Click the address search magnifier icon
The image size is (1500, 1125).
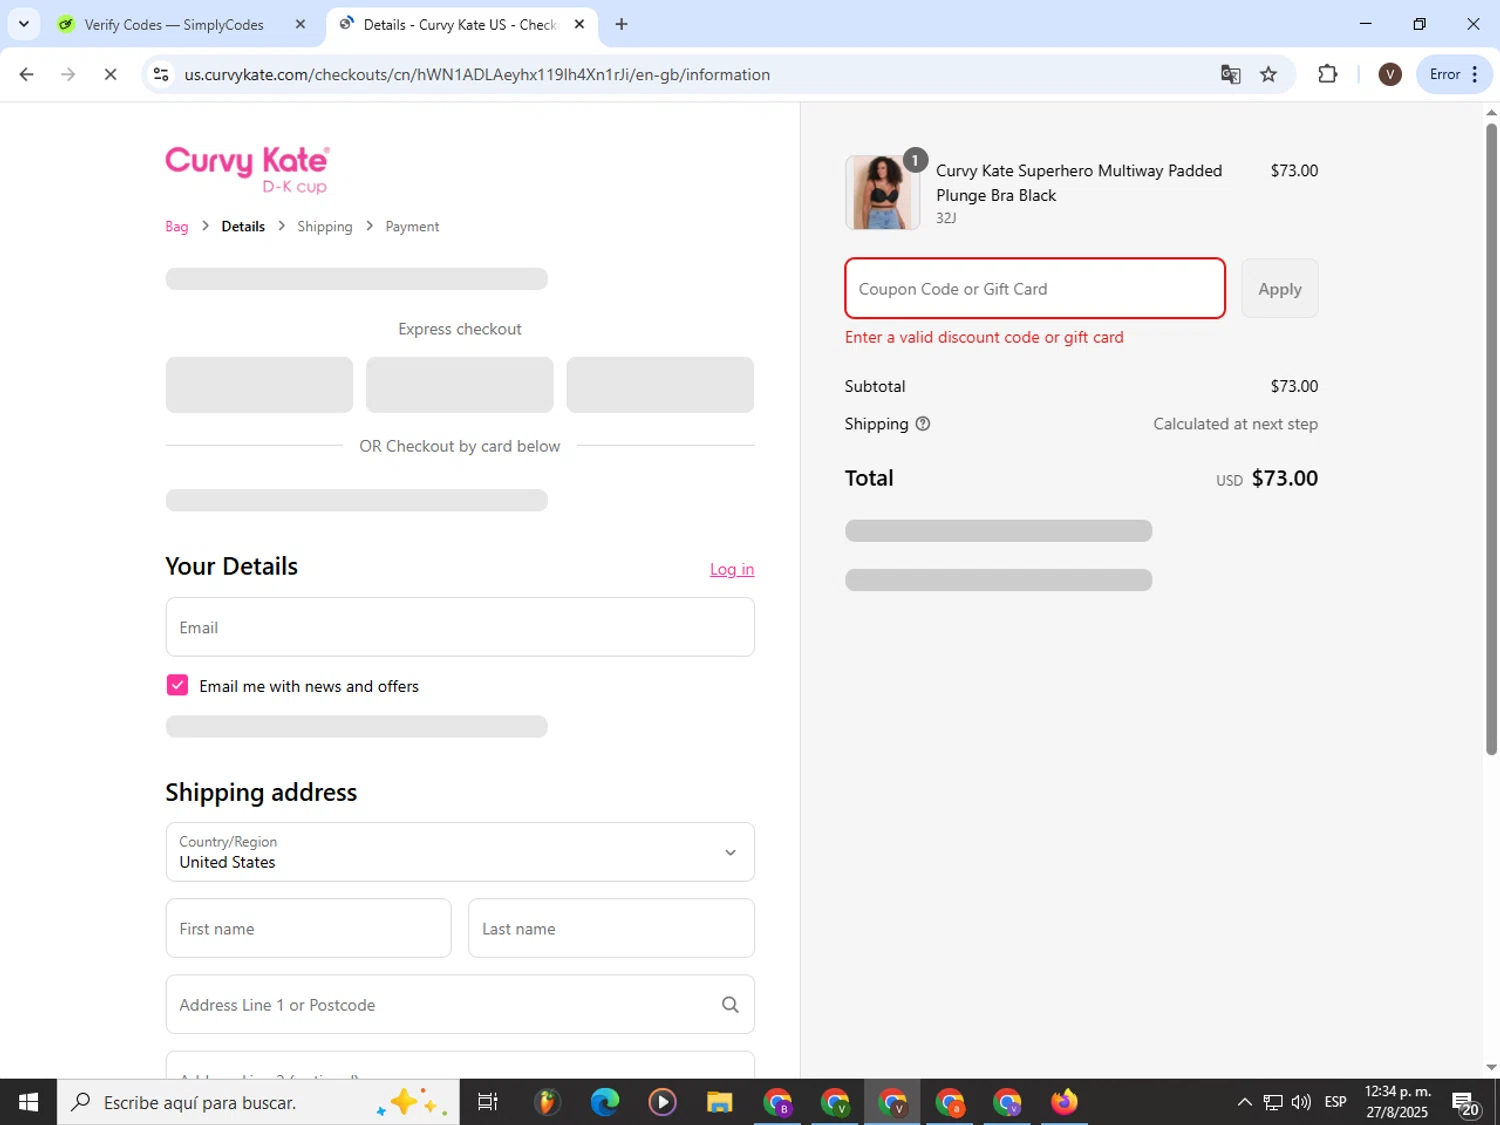pyautogui.click(x=730, y=1005)
